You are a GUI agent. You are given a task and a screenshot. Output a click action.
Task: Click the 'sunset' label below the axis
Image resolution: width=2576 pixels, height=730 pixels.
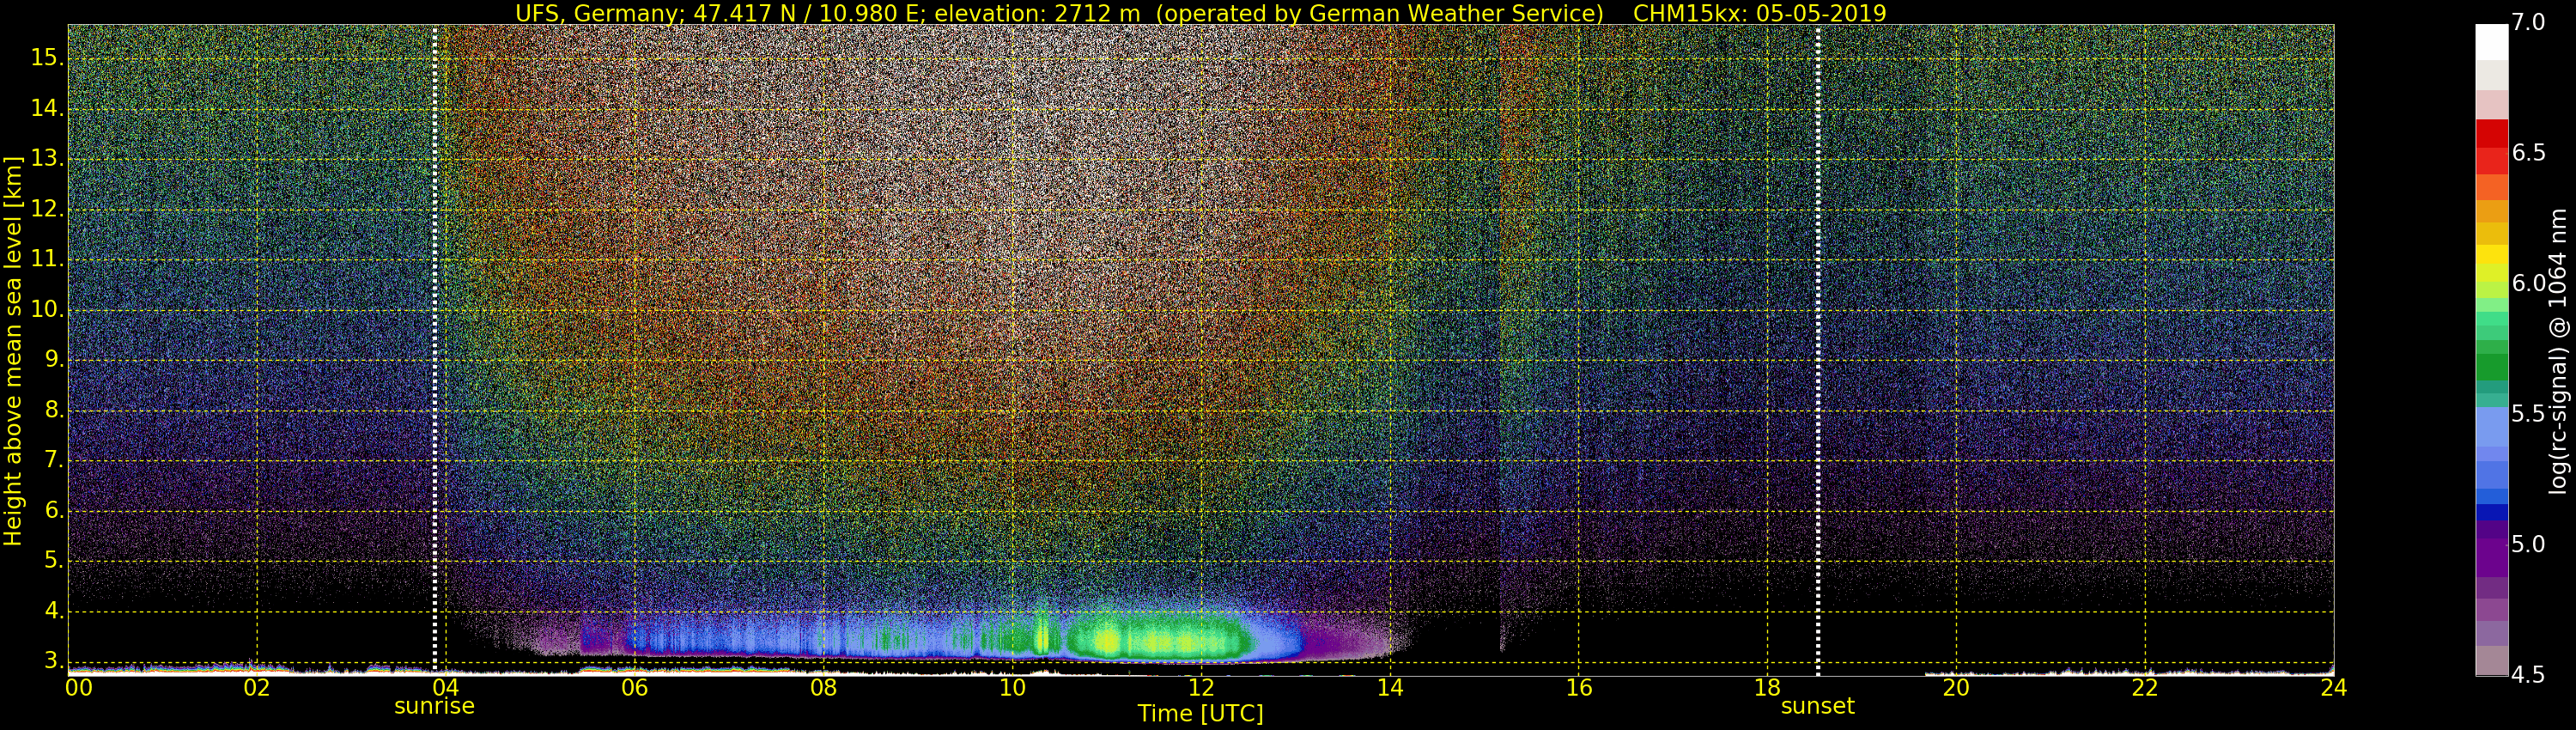[x=1817, y=706]
